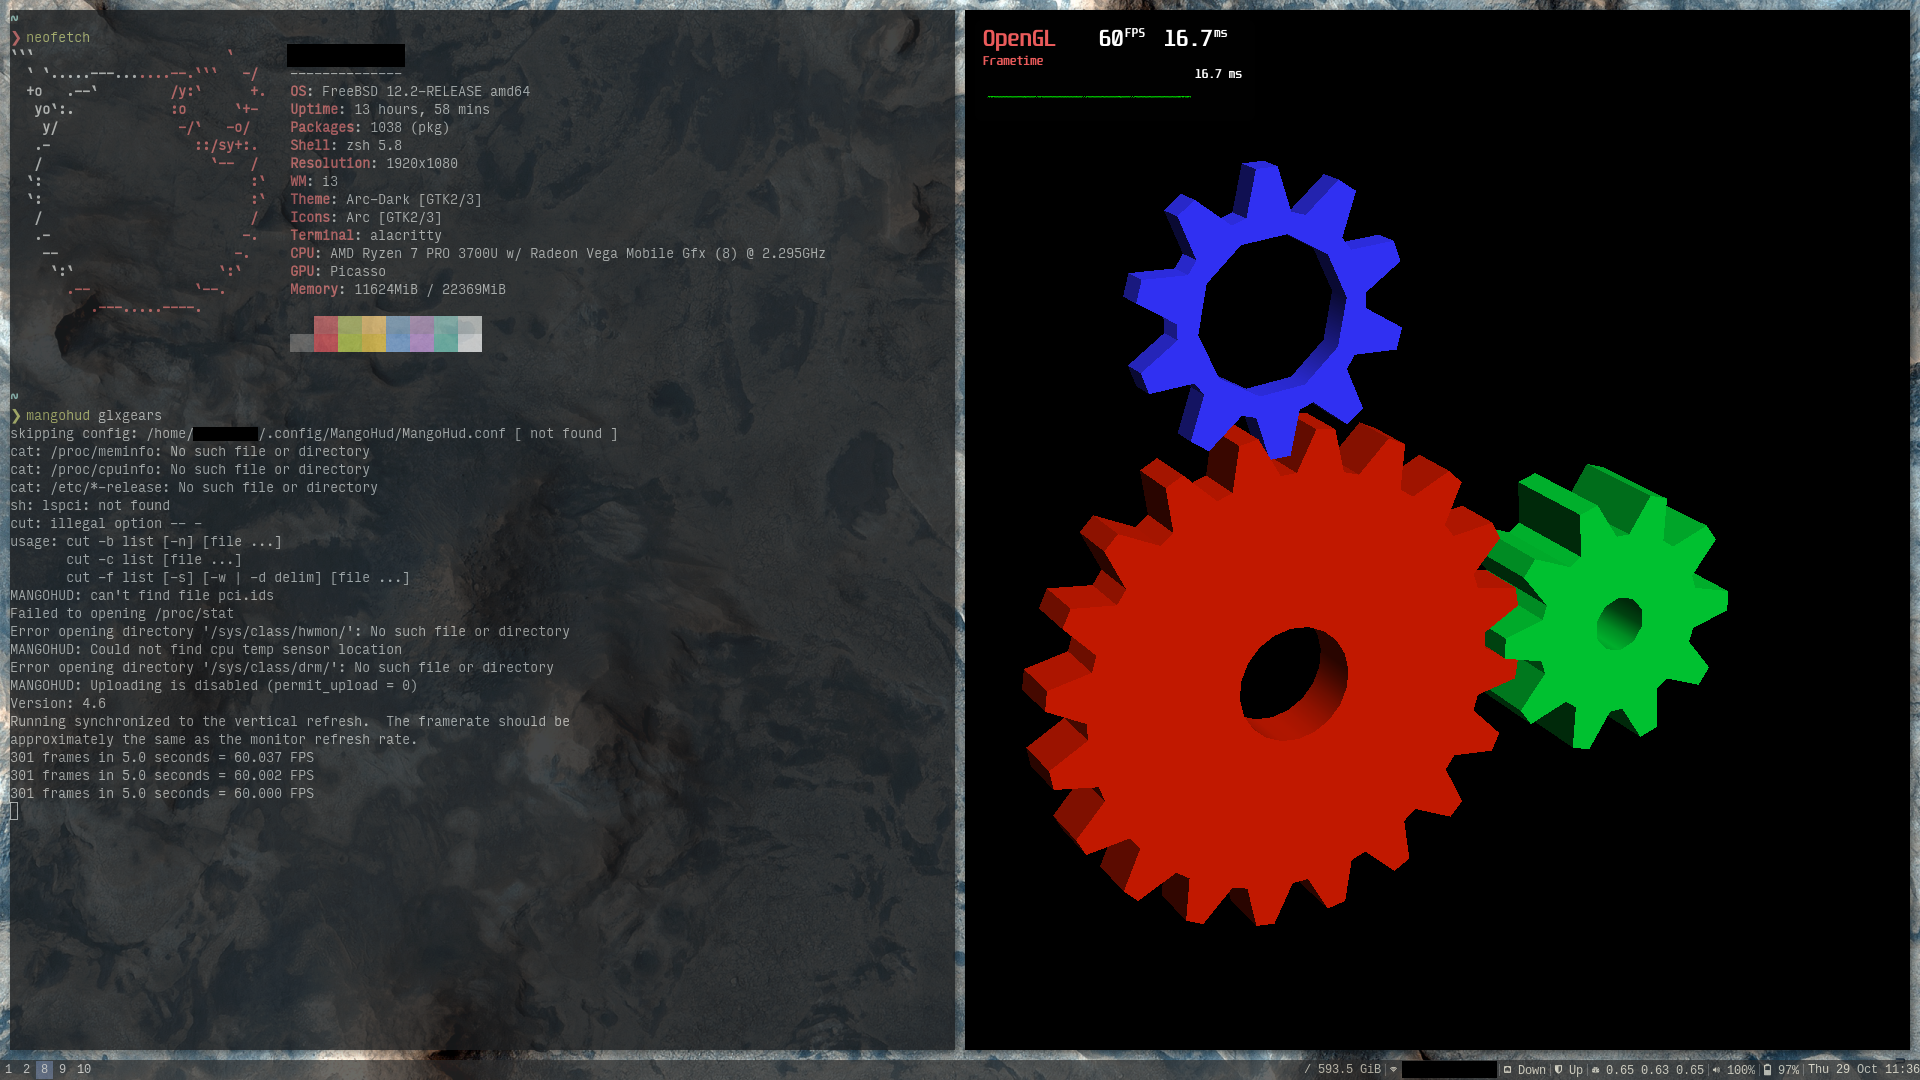Screen dimensions: 1920x1080
Task: Click the '60.002 FPS' result line
Action: [x=162, y=776]
